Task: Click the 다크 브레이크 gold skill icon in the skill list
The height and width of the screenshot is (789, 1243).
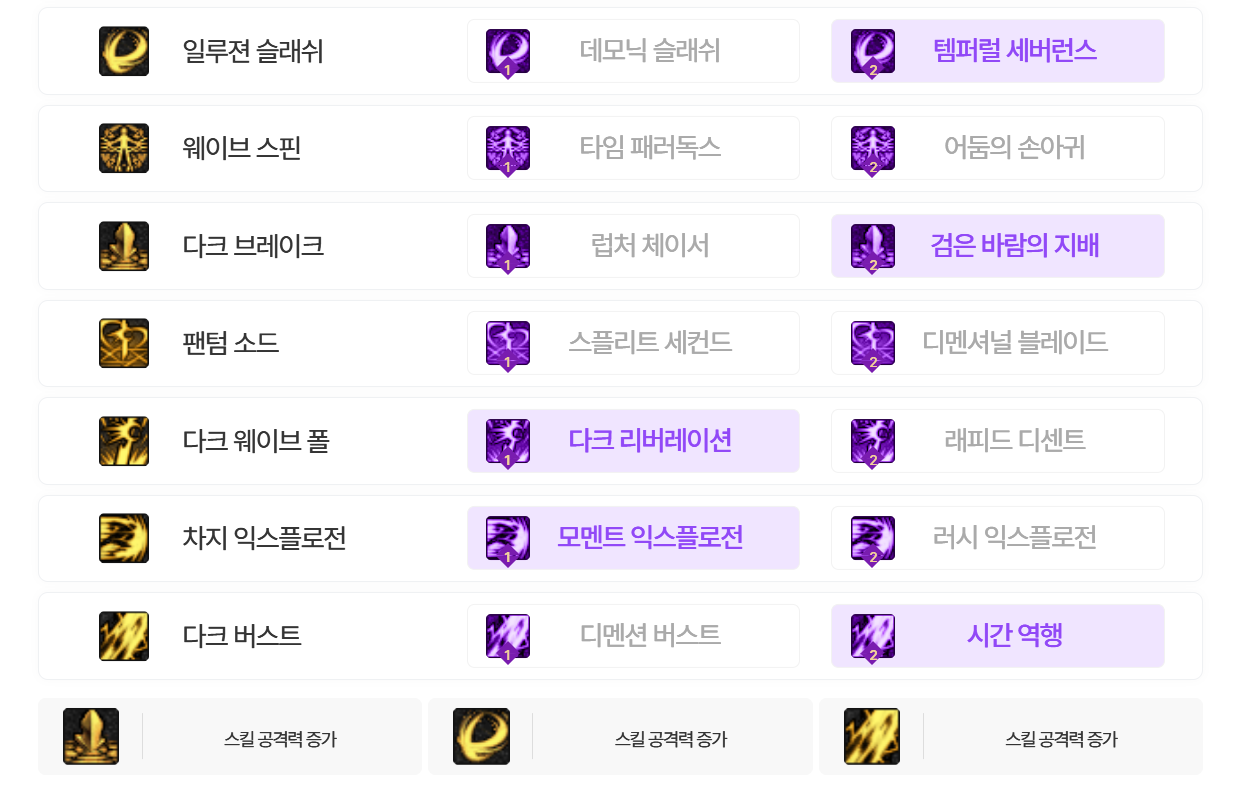Action: click(124, 246)
